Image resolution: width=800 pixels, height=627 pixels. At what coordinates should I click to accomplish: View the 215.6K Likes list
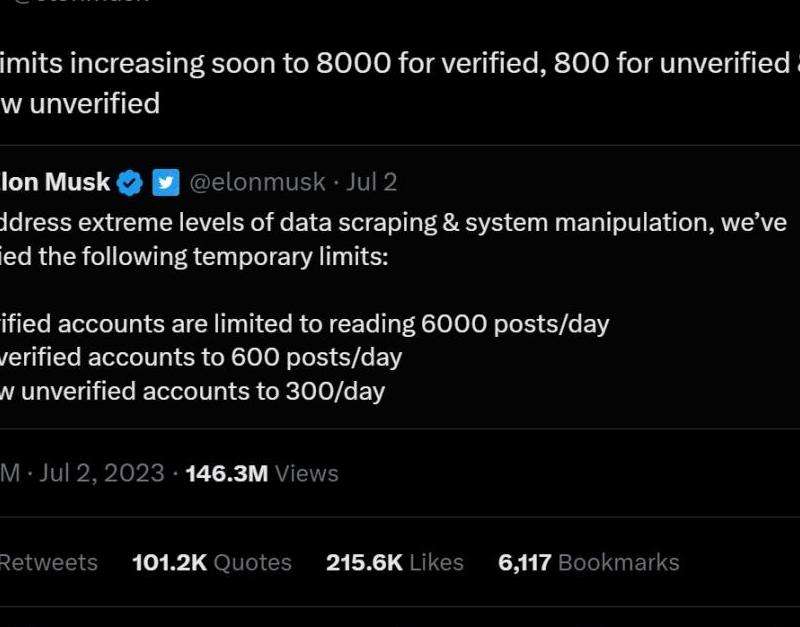pyautogui.click(x=395, y=563)
